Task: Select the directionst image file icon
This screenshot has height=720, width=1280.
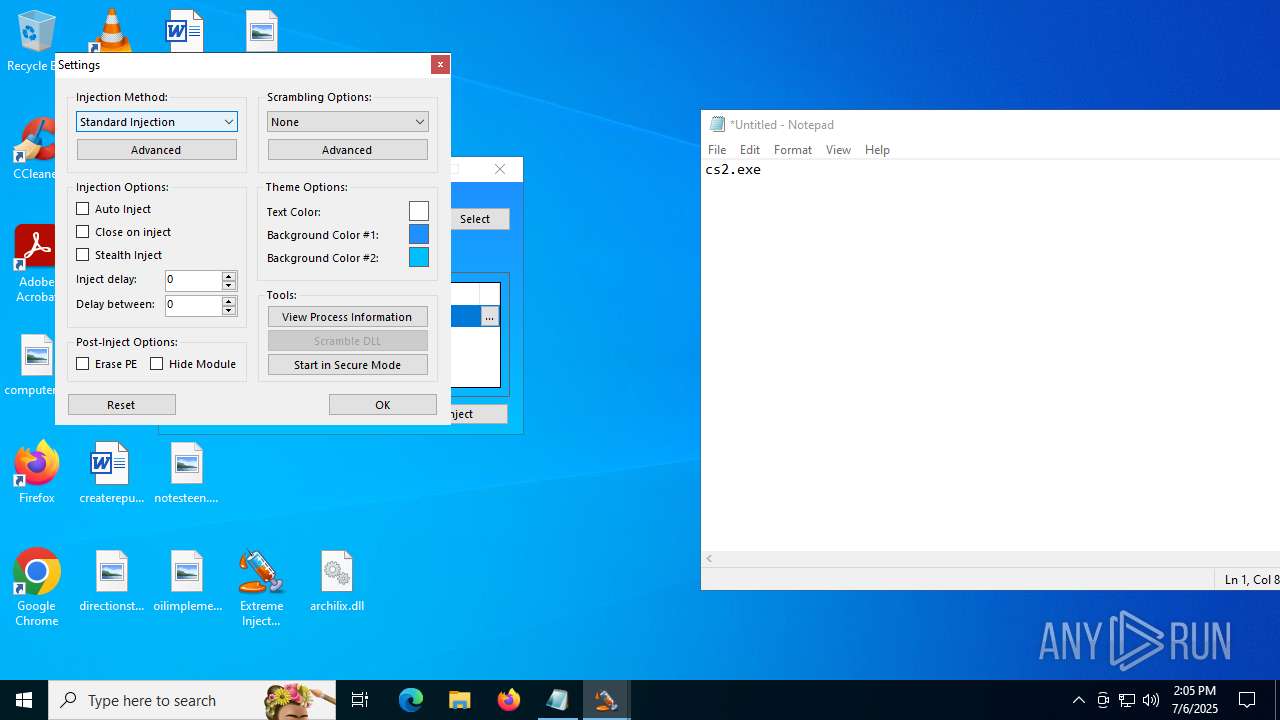Action: (111, 581)
